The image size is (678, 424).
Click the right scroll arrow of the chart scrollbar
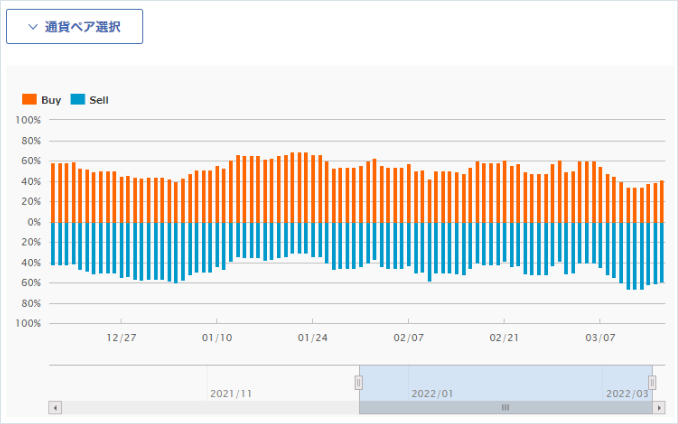(659, 408)
